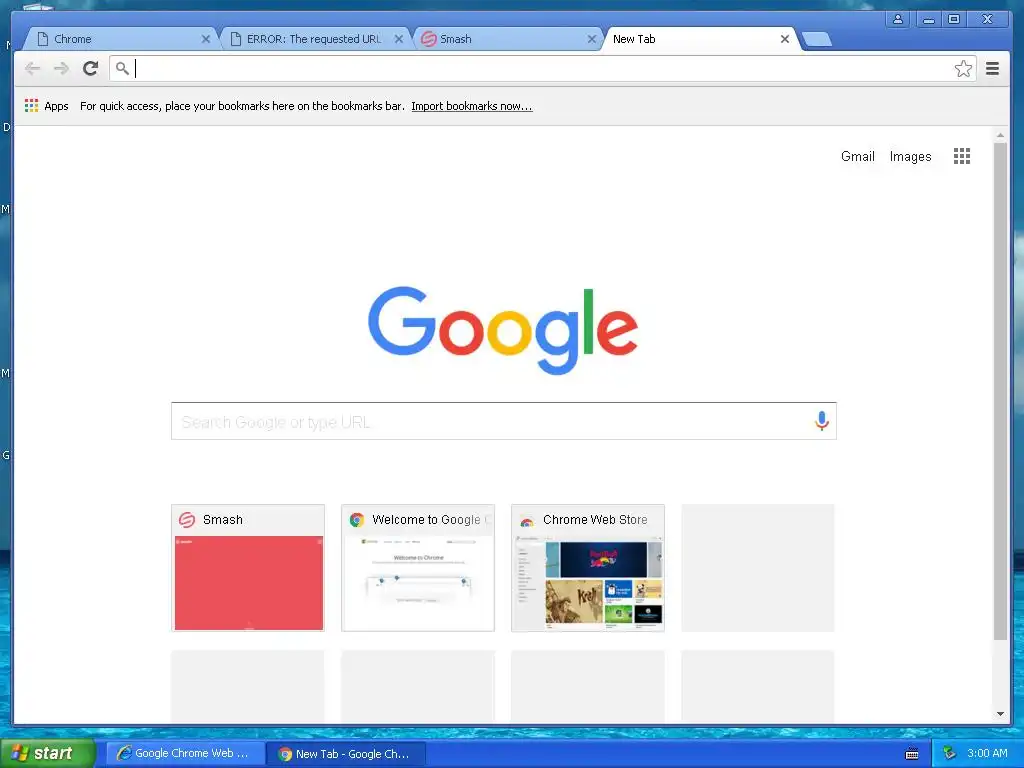Viewport: 1024px width, 768px height.
Task: Close the Smash tab
Action: pyautogui.click(x=592, y=39)
